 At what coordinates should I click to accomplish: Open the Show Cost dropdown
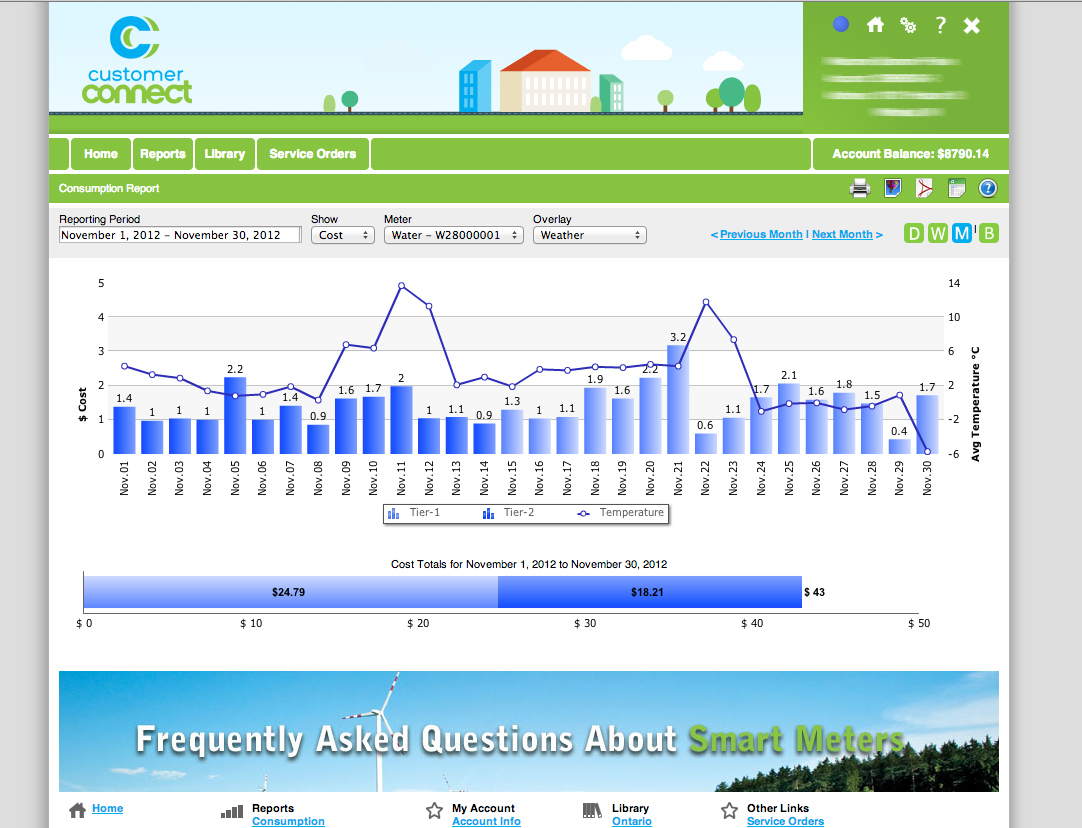pyautogui.click(x=342, y=235)
